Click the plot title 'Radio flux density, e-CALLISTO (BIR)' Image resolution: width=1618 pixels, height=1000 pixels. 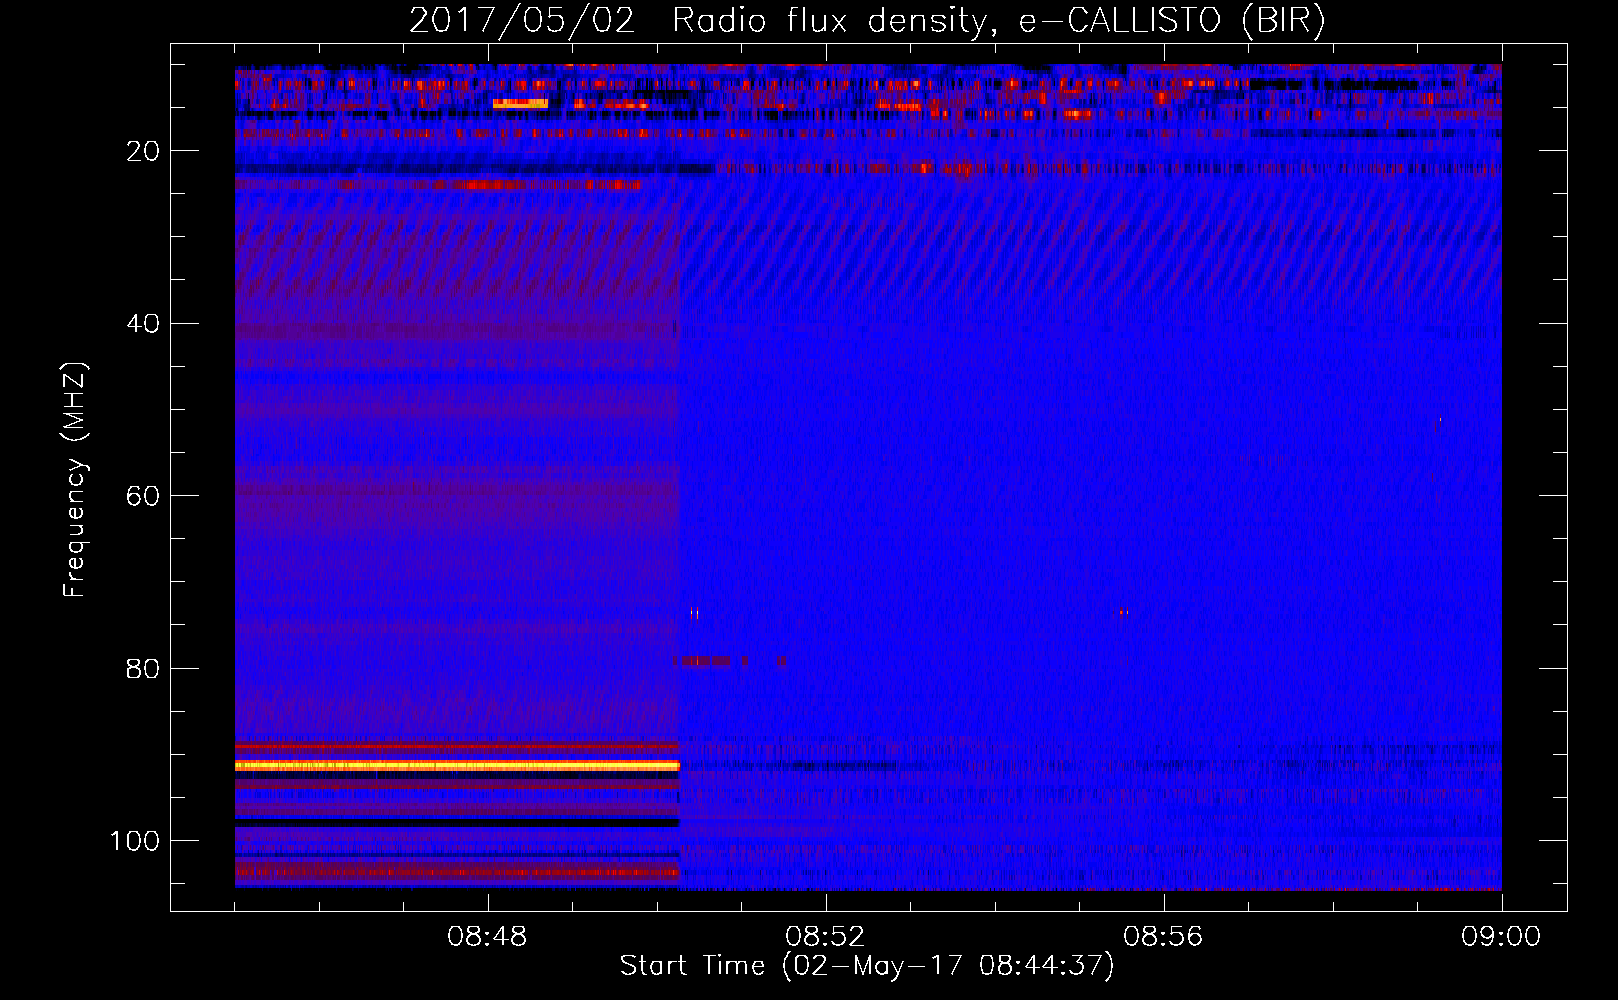click(998, 20)
